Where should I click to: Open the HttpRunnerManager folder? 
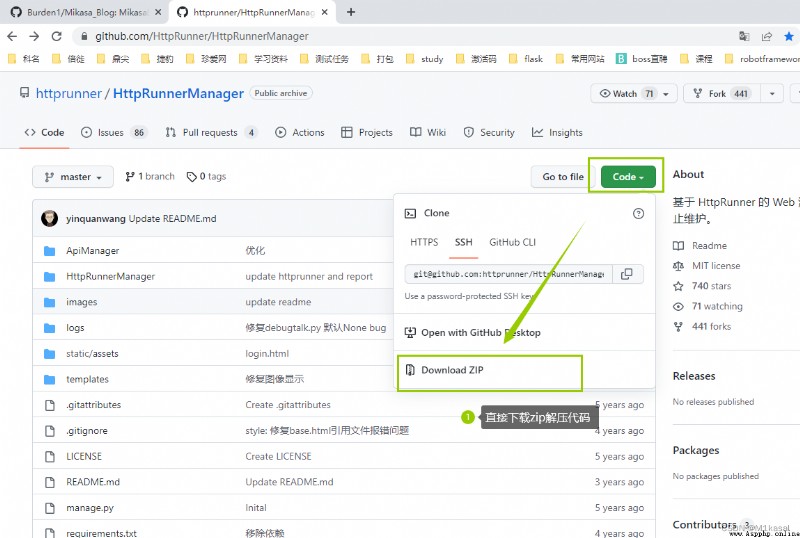pos(110,277)
